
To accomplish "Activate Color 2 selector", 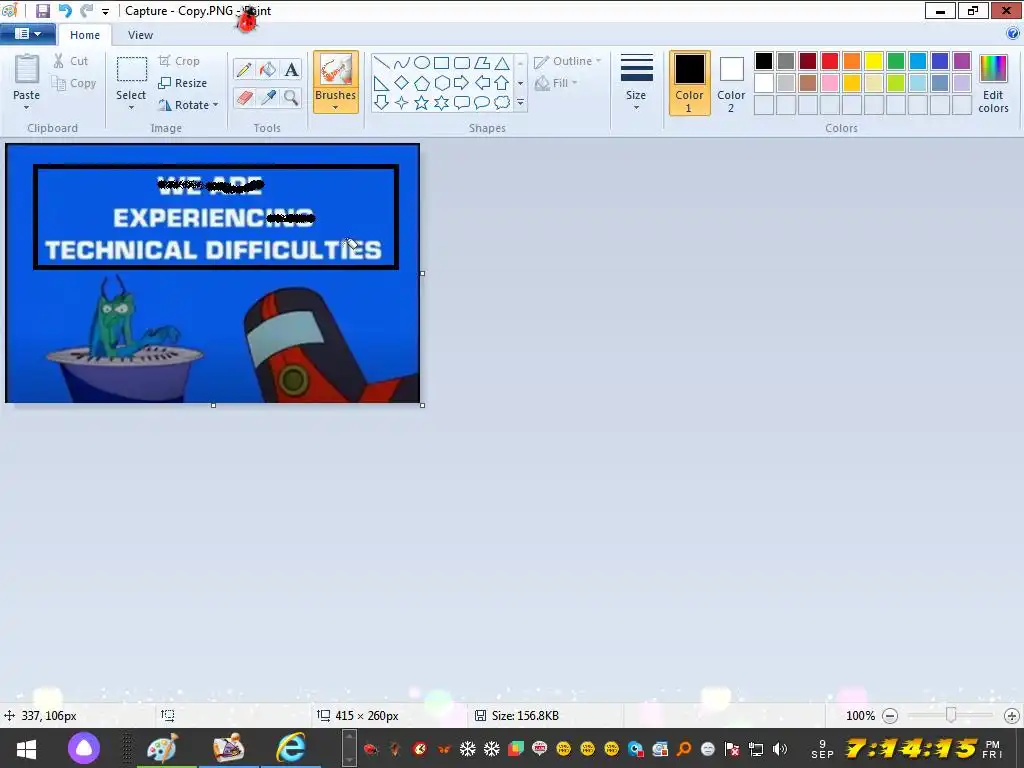I will [x=731, y=83].
